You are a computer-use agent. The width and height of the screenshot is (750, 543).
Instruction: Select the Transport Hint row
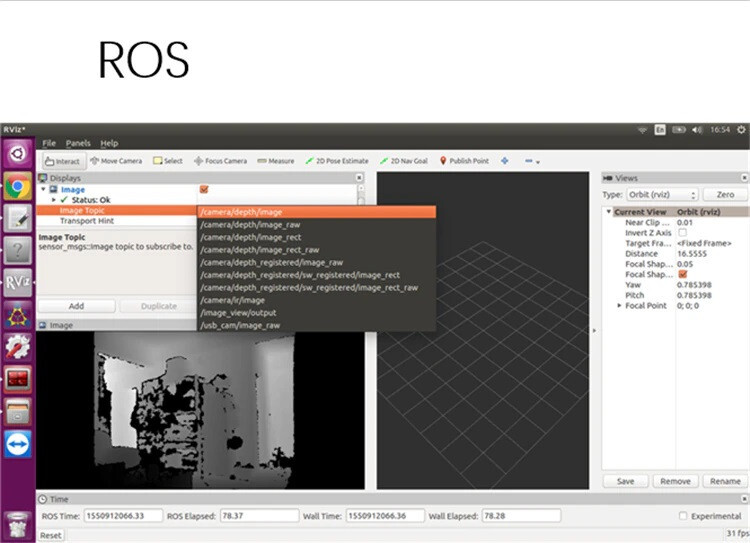pyautogui.click(x=116, y=221)
